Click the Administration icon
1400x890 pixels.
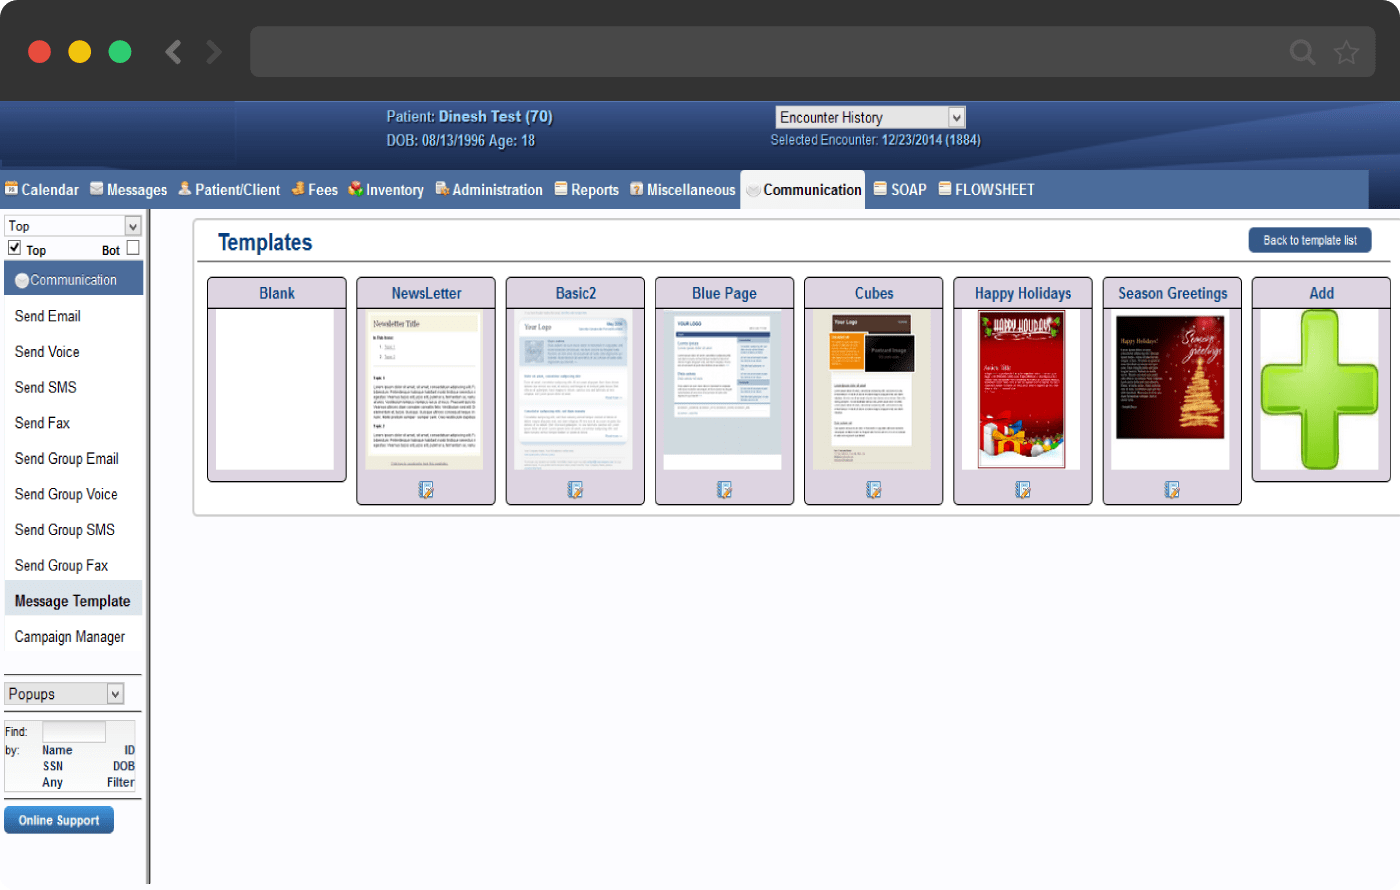(x=442, y=189)
